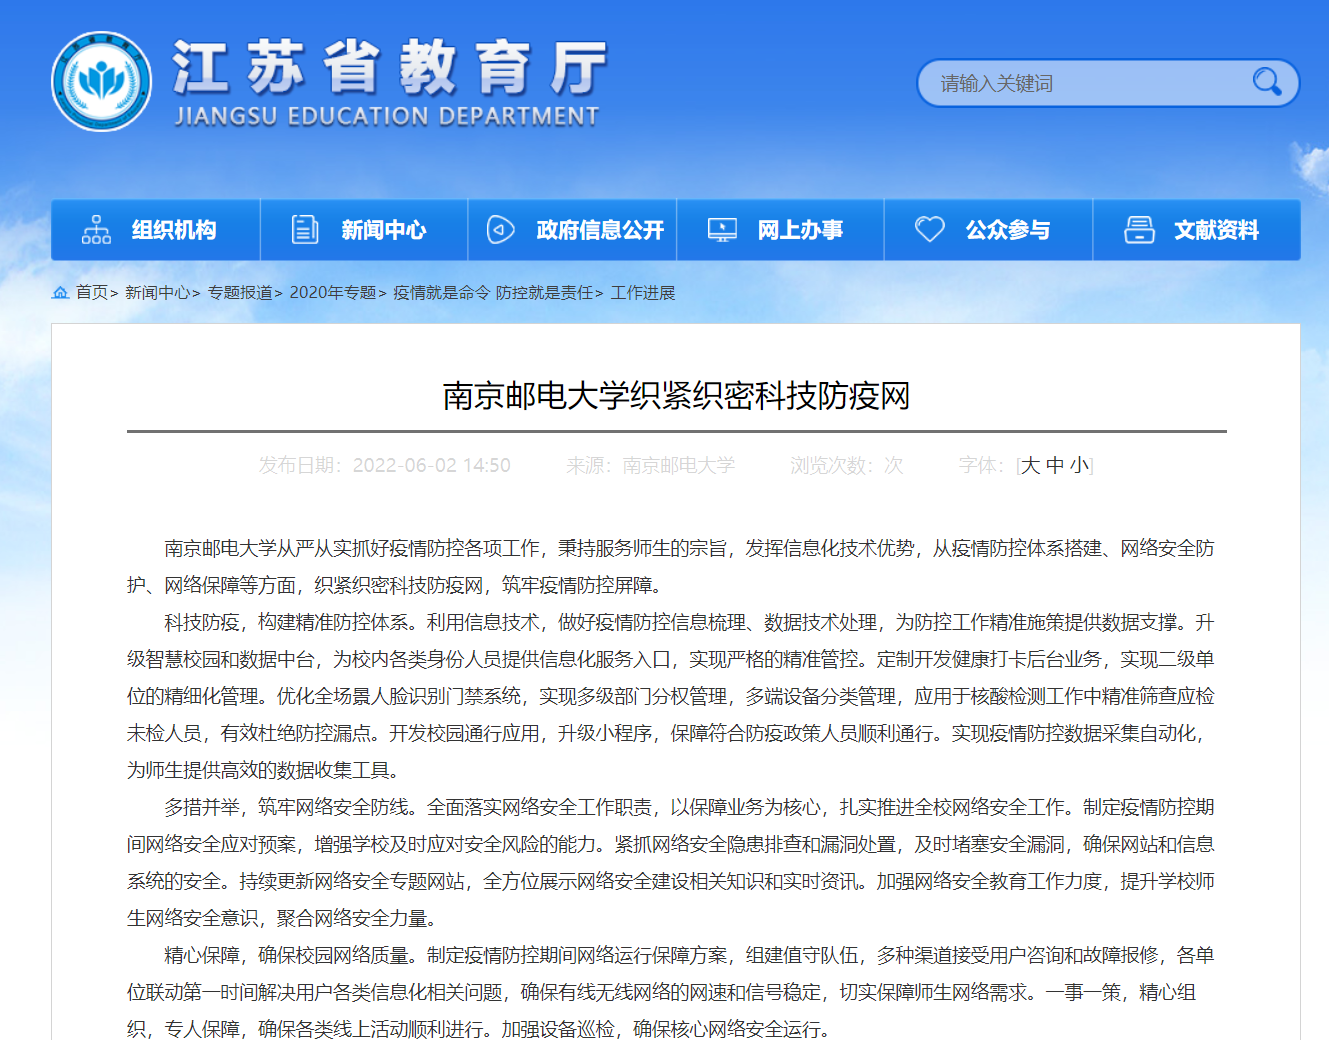Click the paragraph starting 精心保障，确保校园网络质量
Image resolution: width=1329 pixels, height=1040 pixels.
click(x=671, y=992)
